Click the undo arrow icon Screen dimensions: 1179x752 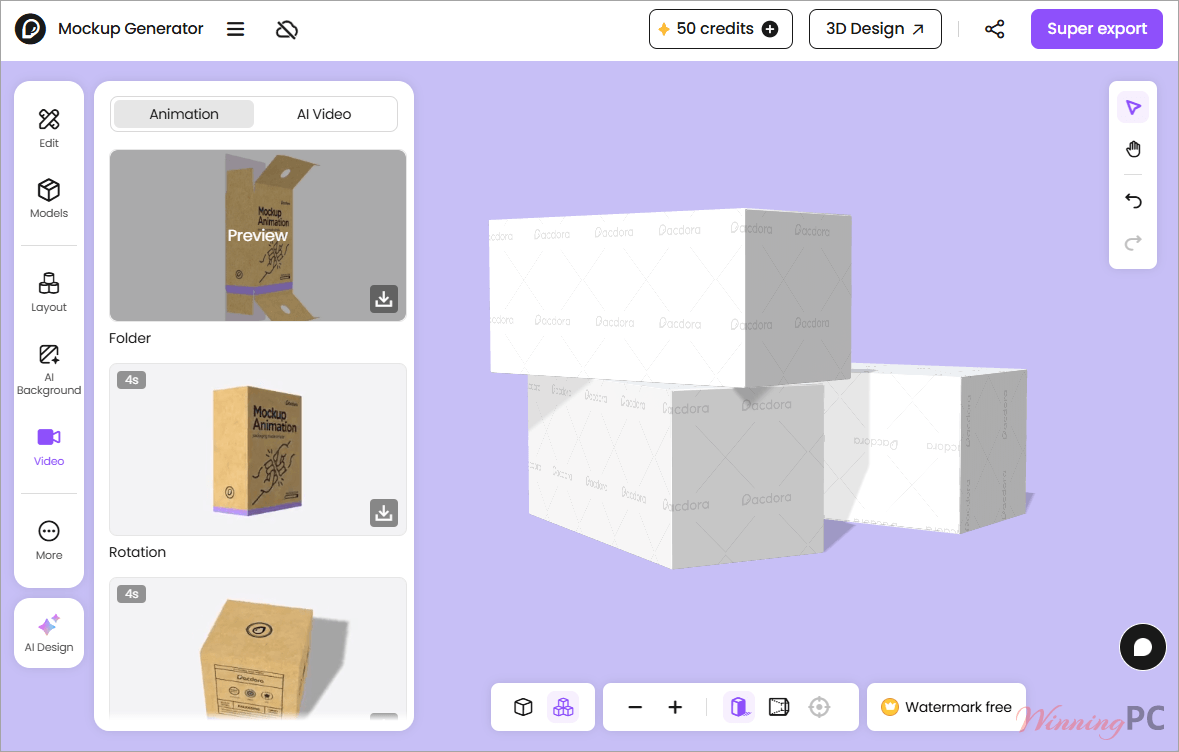click(1133, 201)
